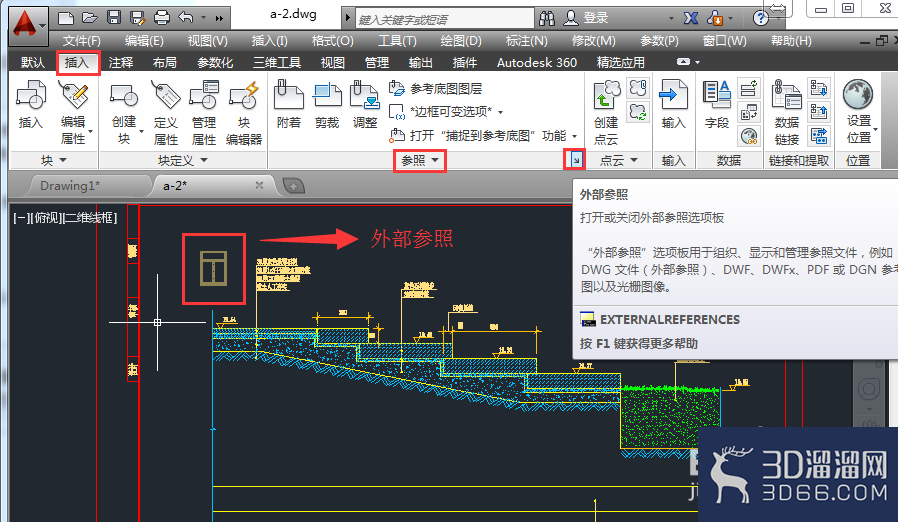Screen dimensions: 898x522
Task: Switch to the 默认 ribbon tab
Action: (x=33, y=62)
